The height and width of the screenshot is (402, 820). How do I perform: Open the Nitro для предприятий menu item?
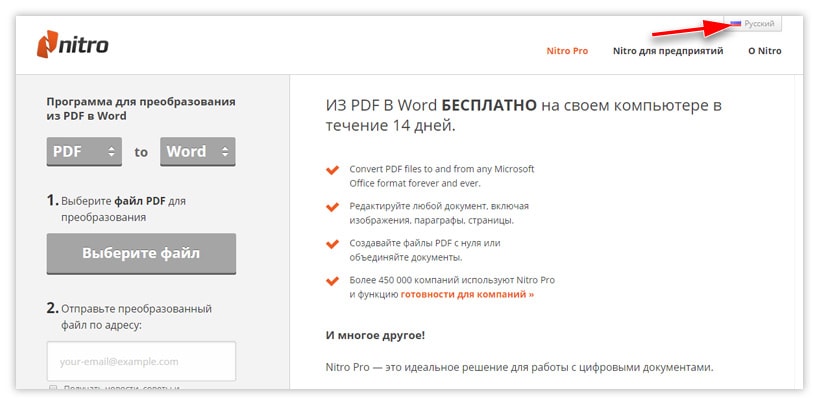668,51
